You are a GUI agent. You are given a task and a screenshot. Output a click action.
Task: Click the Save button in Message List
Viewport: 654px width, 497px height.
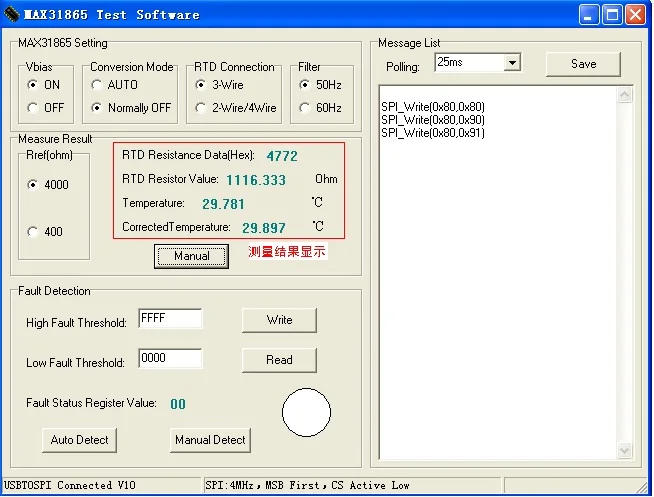point(583,64)
